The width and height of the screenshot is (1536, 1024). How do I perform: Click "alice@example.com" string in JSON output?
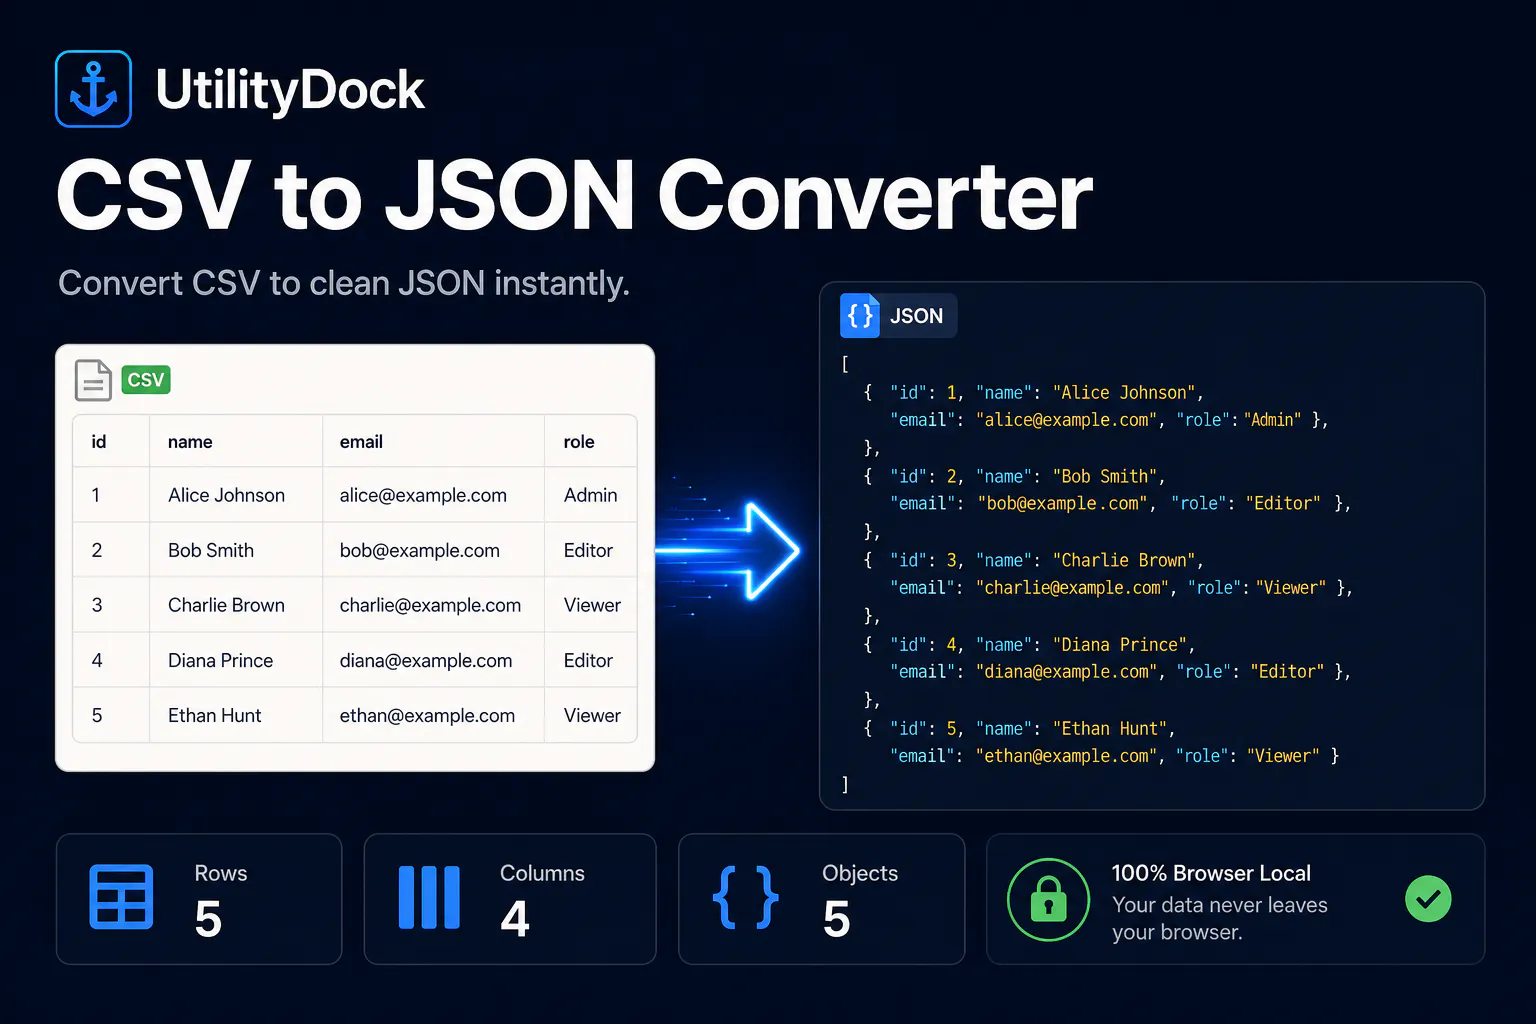[1067, 420]
